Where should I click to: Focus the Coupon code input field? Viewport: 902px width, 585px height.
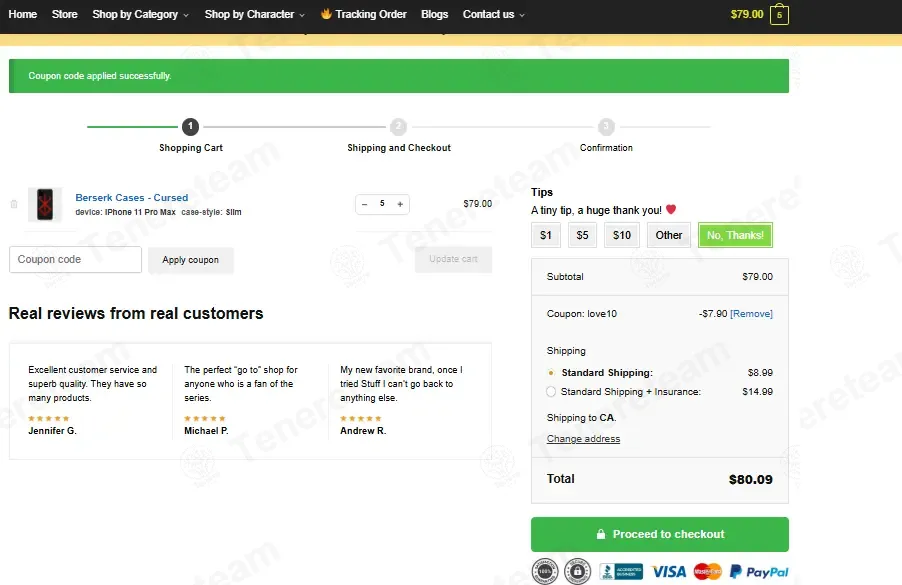(x=75, y=259)
